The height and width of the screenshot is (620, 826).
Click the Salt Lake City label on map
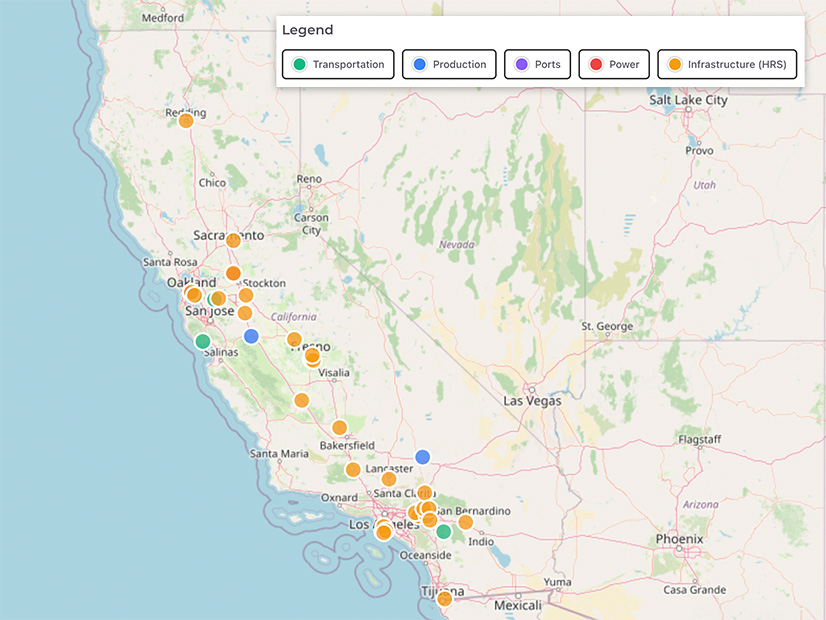[x=688, y=100]
